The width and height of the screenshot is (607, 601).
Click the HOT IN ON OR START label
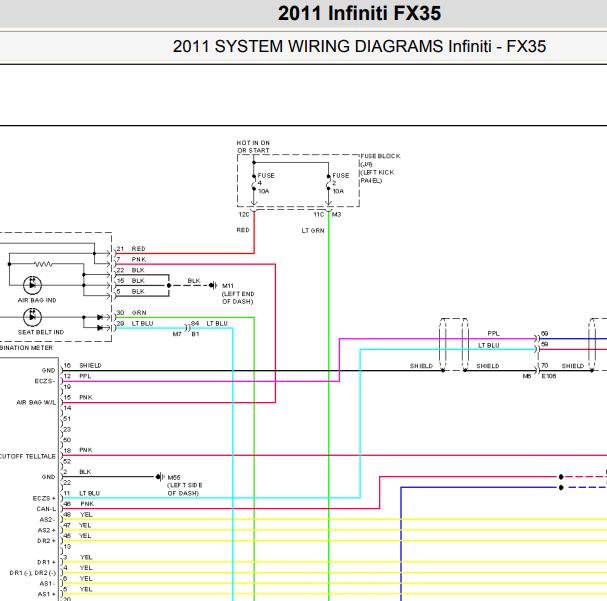click(x=253, y=147)
